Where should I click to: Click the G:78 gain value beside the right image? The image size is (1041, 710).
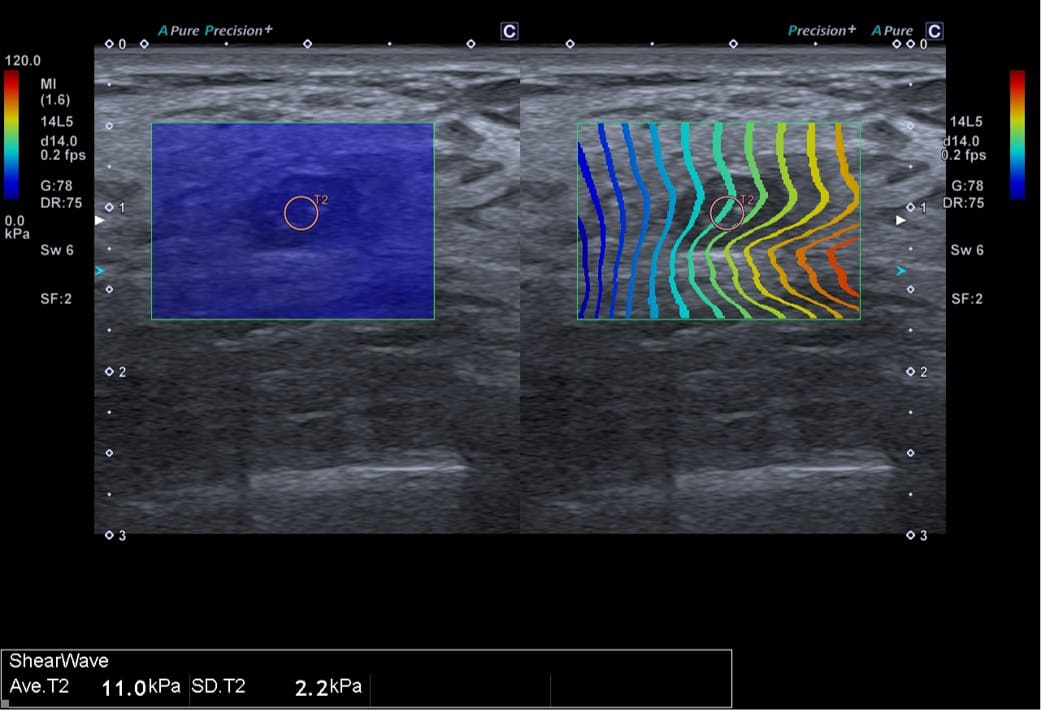967,186
